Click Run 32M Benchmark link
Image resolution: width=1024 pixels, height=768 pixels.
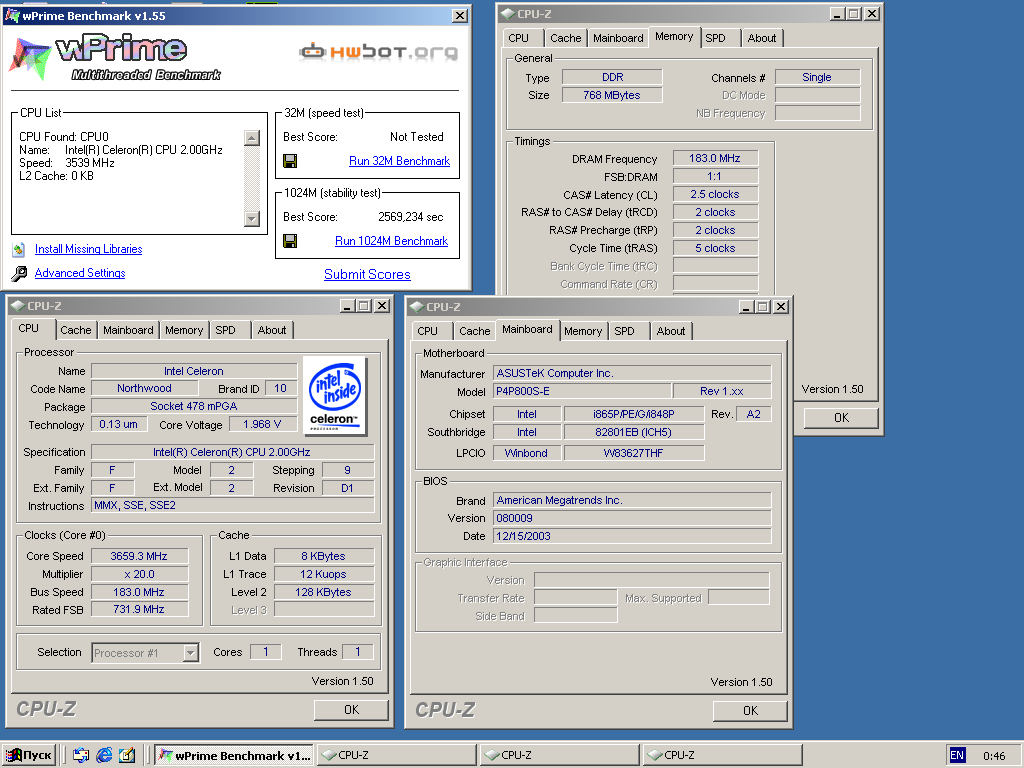(399, 161)
